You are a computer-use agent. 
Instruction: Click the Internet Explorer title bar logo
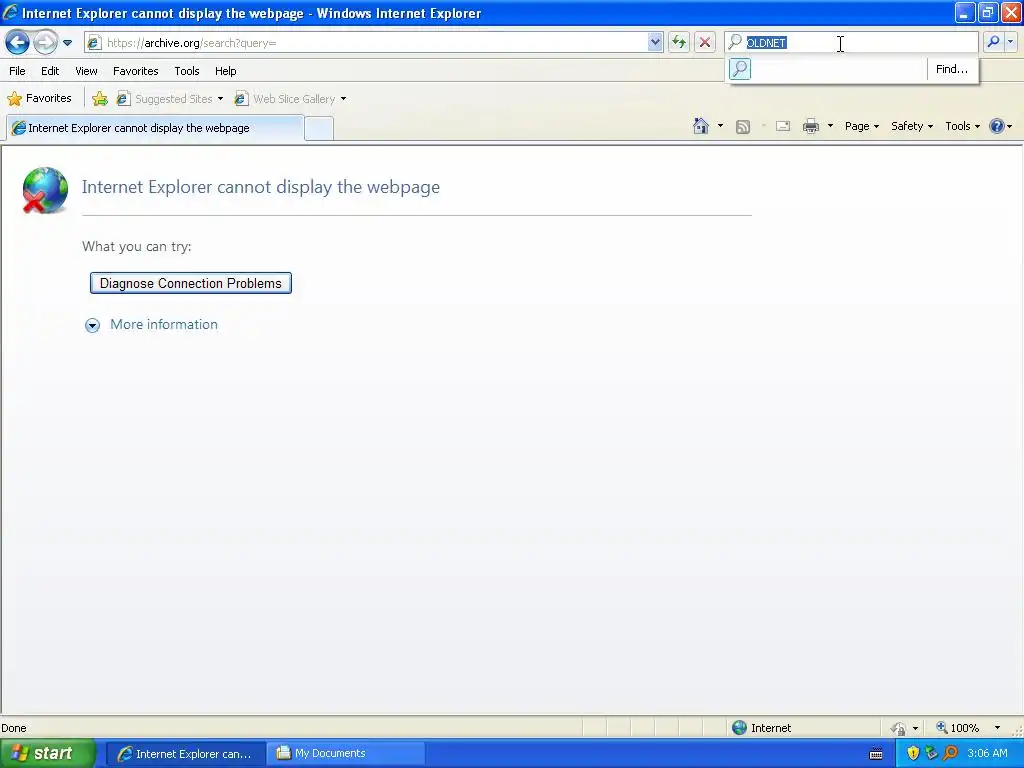(x=10, y=12)
